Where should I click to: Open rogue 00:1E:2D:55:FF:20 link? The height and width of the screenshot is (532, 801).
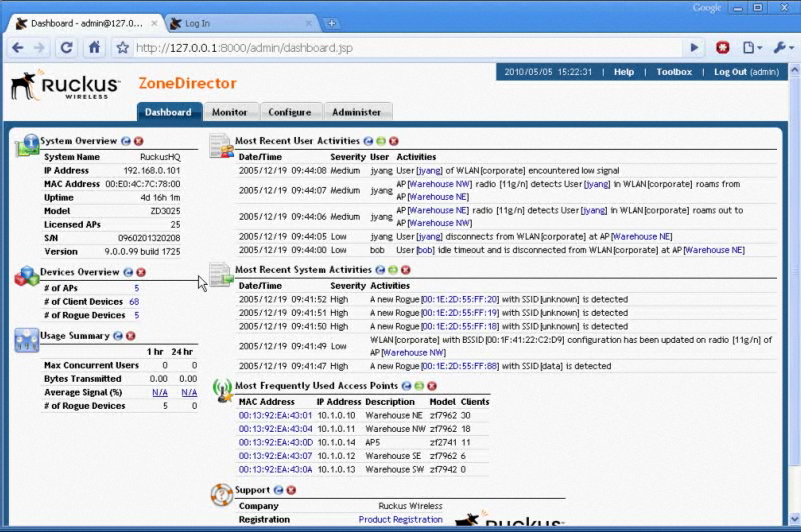tap(460, 299)
